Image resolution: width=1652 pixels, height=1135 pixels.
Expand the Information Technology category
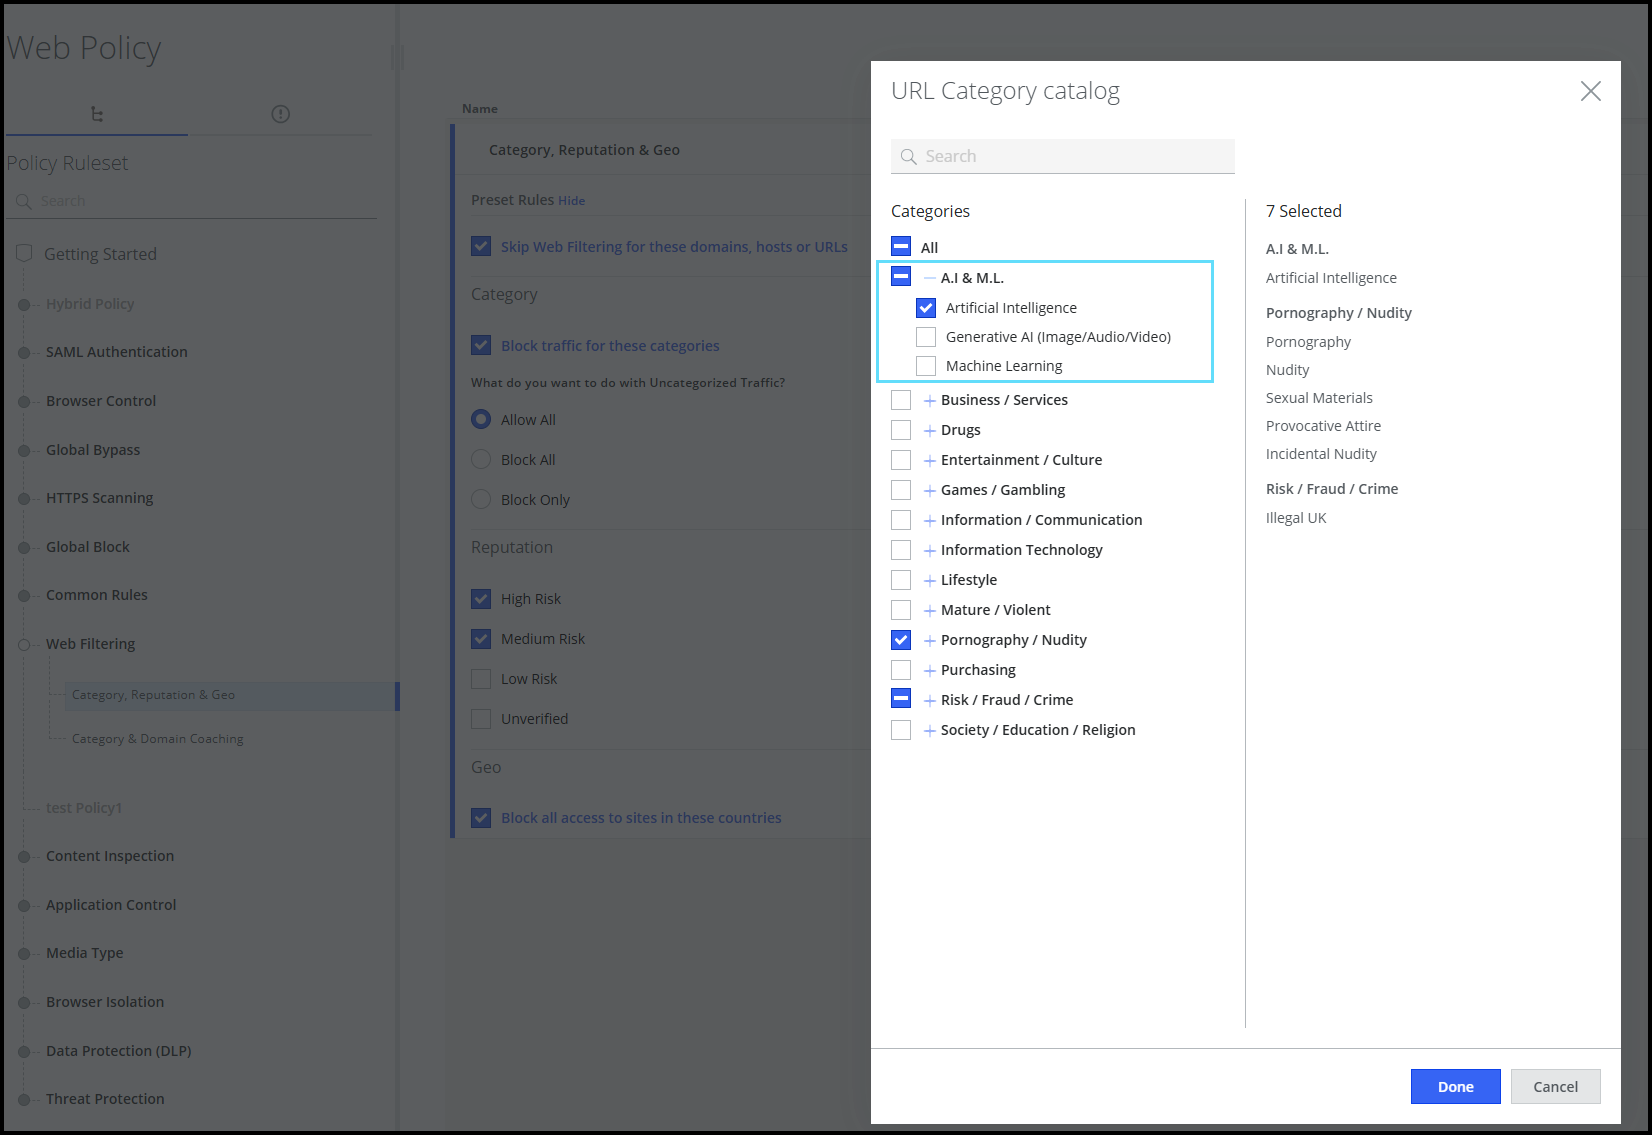click(930, 550)
